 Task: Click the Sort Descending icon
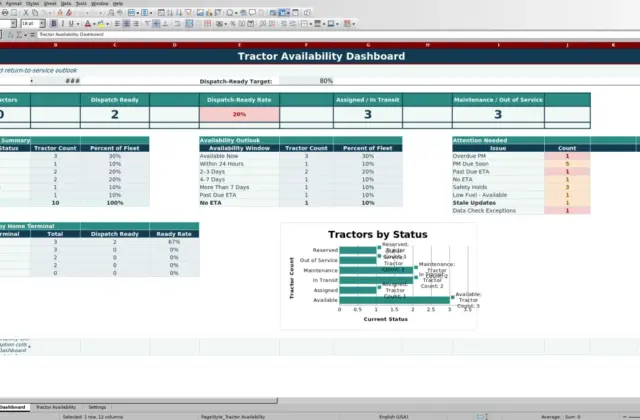tap(179, 13)
